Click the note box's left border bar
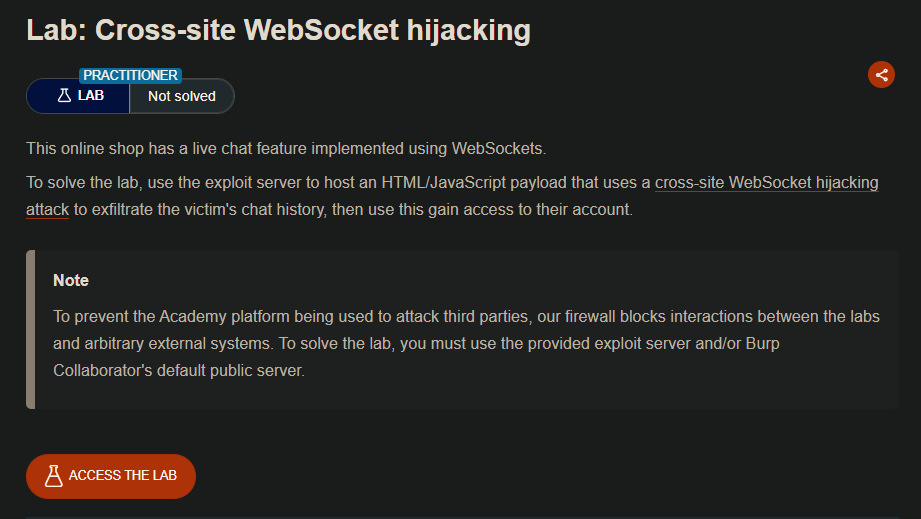921x519 pixels. click(x=31, y=329)
